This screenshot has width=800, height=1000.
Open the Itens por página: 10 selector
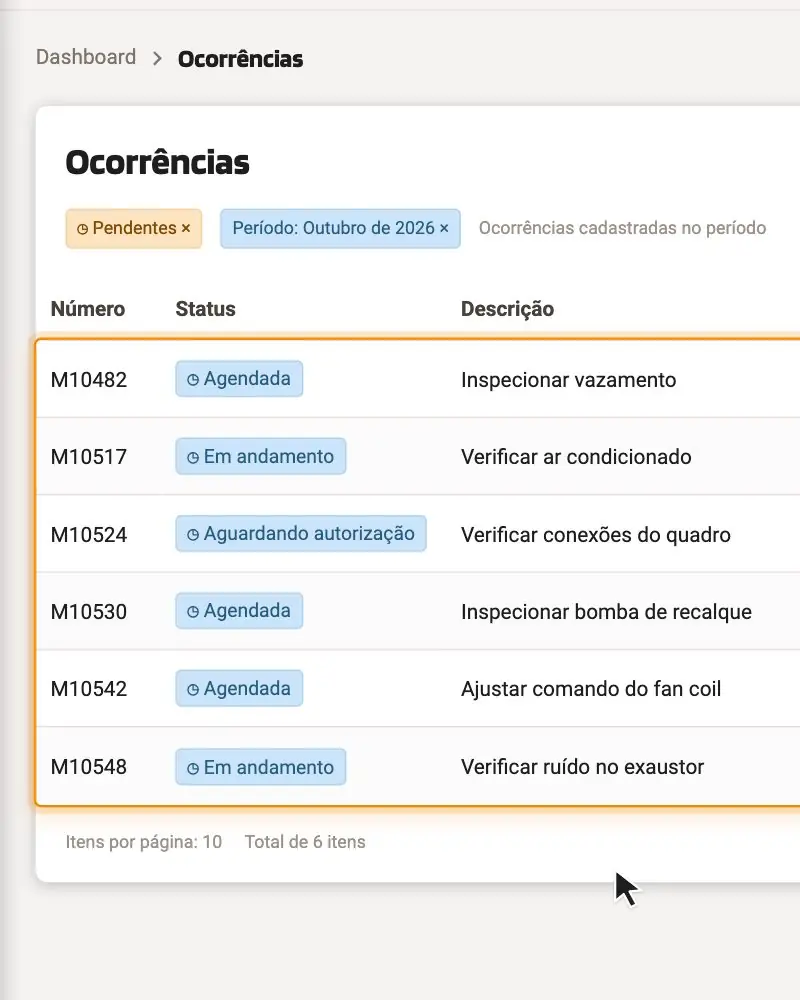tap(144, 842)
